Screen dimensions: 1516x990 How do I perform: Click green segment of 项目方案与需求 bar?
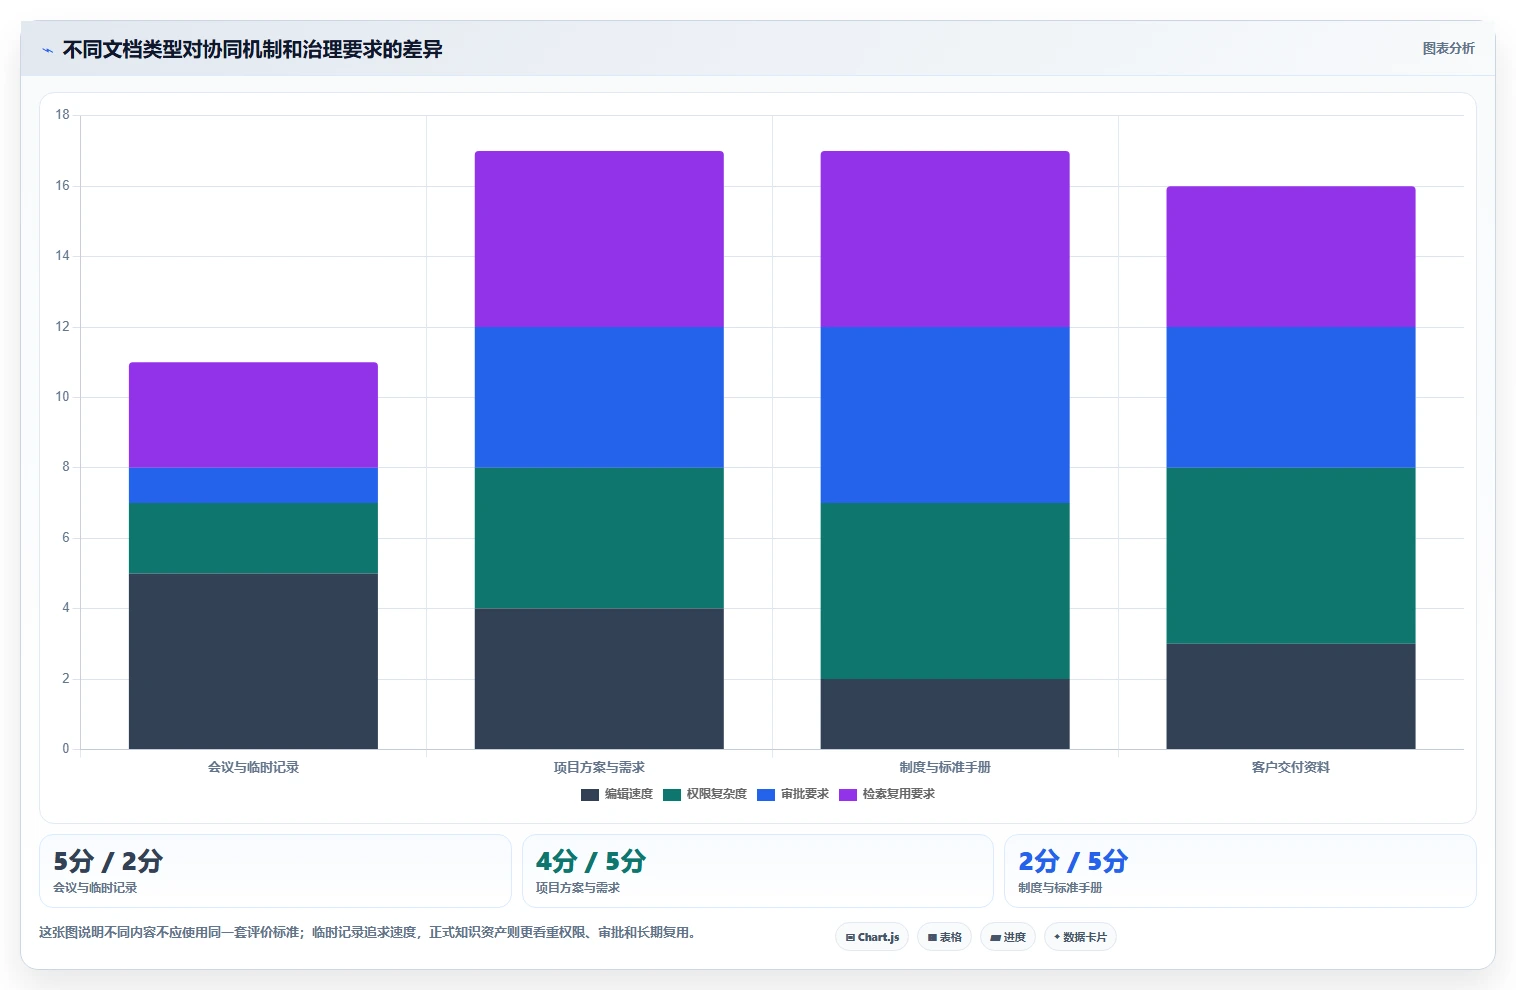pos(599,538)
